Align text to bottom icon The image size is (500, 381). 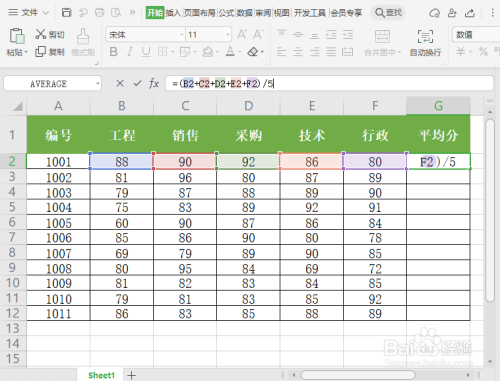(314, 35)
